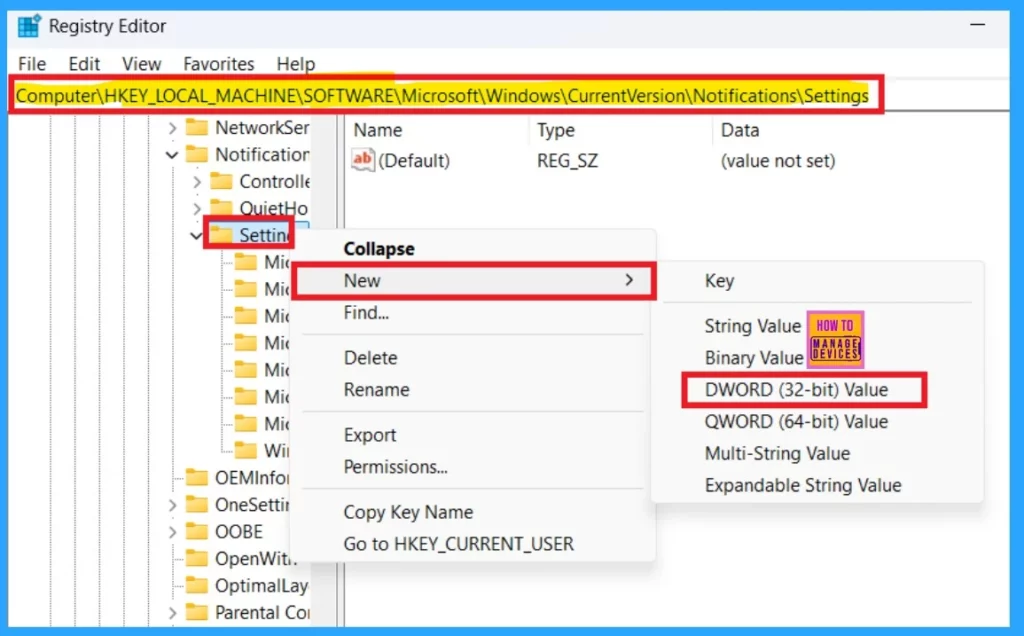
Task: Select the OOBE folder icon
Action: [x=197, y=531]
